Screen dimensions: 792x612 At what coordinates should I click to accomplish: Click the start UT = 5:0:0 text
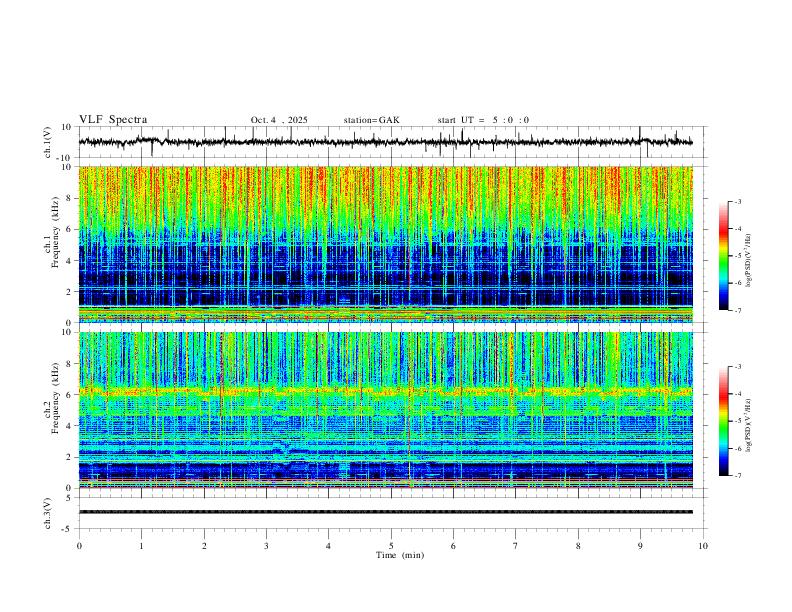[483, 120]
